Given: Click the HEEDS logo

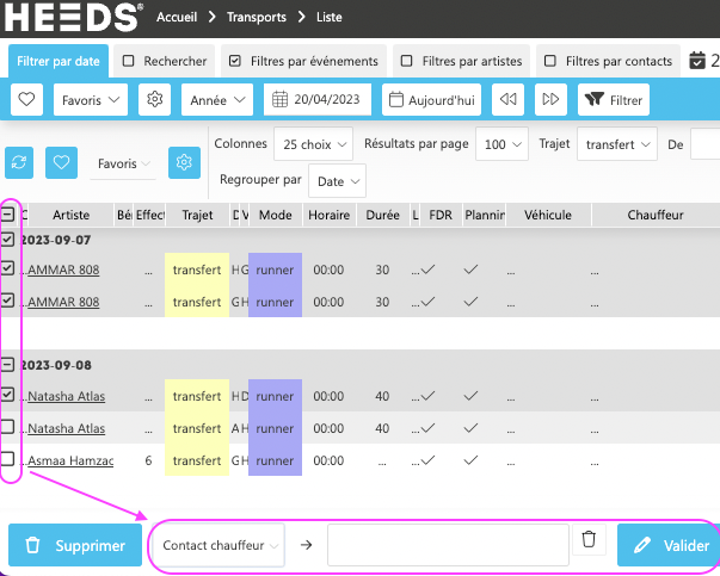Looking at the screenshot, I should coord(73,17).
